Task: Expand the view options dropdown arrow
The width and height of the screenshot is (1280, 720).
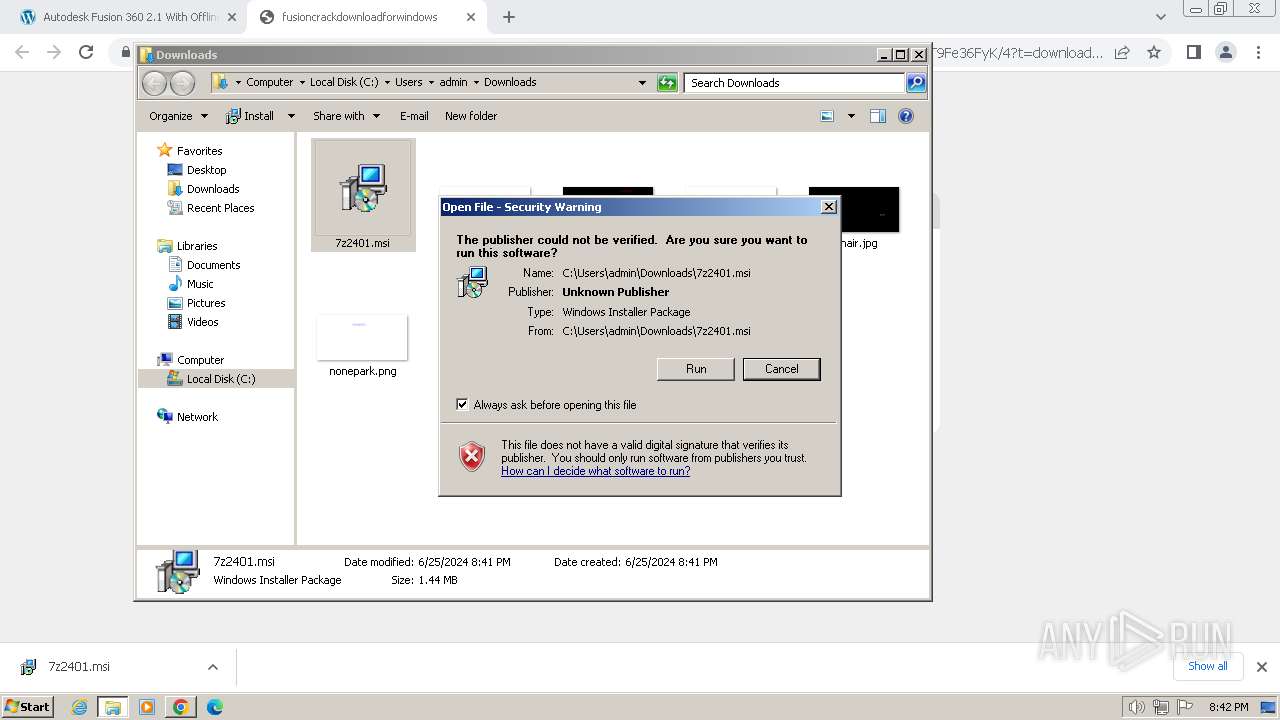Action: click(851, 116)
